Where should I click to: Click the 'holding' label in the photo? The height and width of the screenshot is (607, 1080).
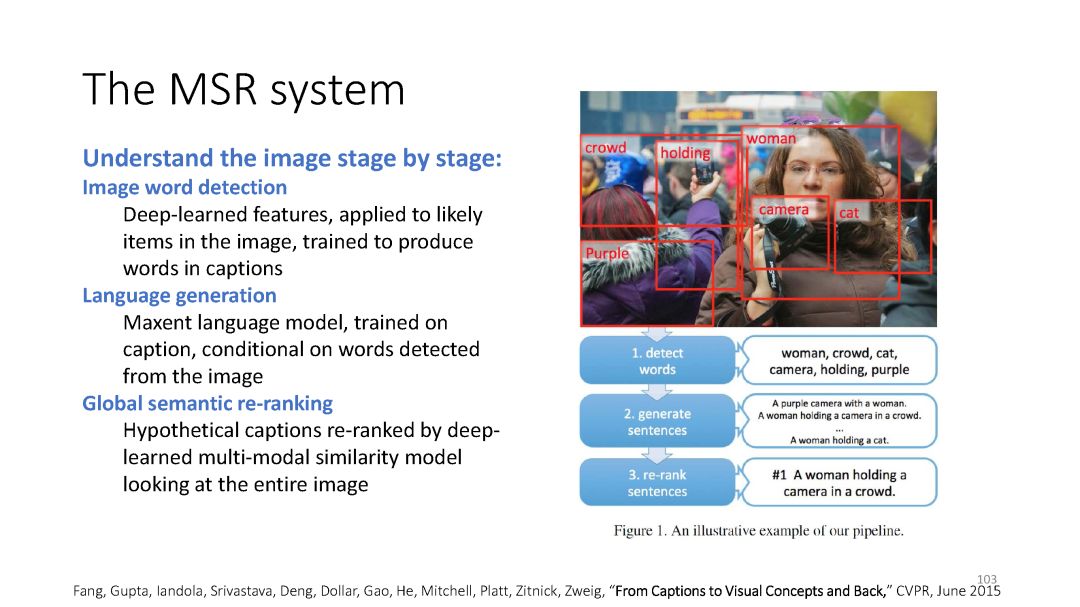point(685,153)
